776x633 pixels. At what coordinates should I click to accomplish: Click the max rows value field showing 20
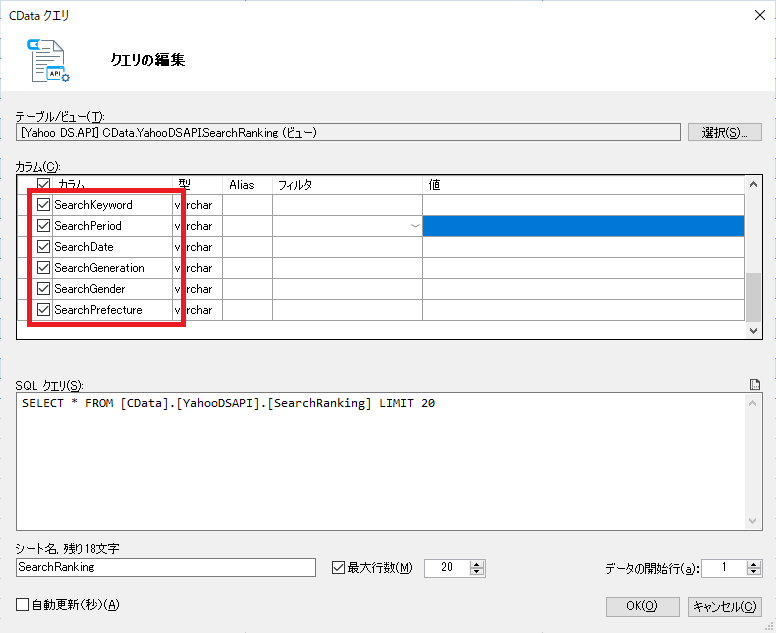(447, 568)
